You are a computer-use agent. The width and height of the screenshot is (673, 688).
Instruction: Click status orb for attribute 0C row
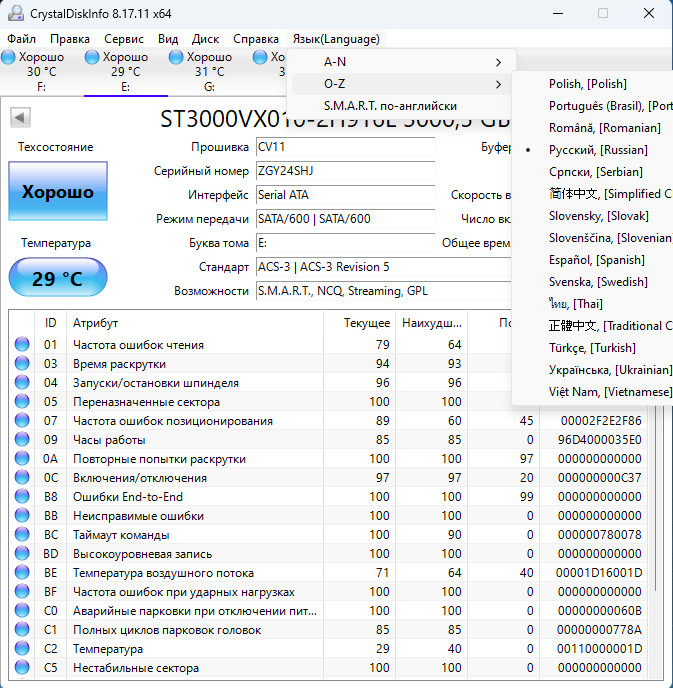[22, 477]
